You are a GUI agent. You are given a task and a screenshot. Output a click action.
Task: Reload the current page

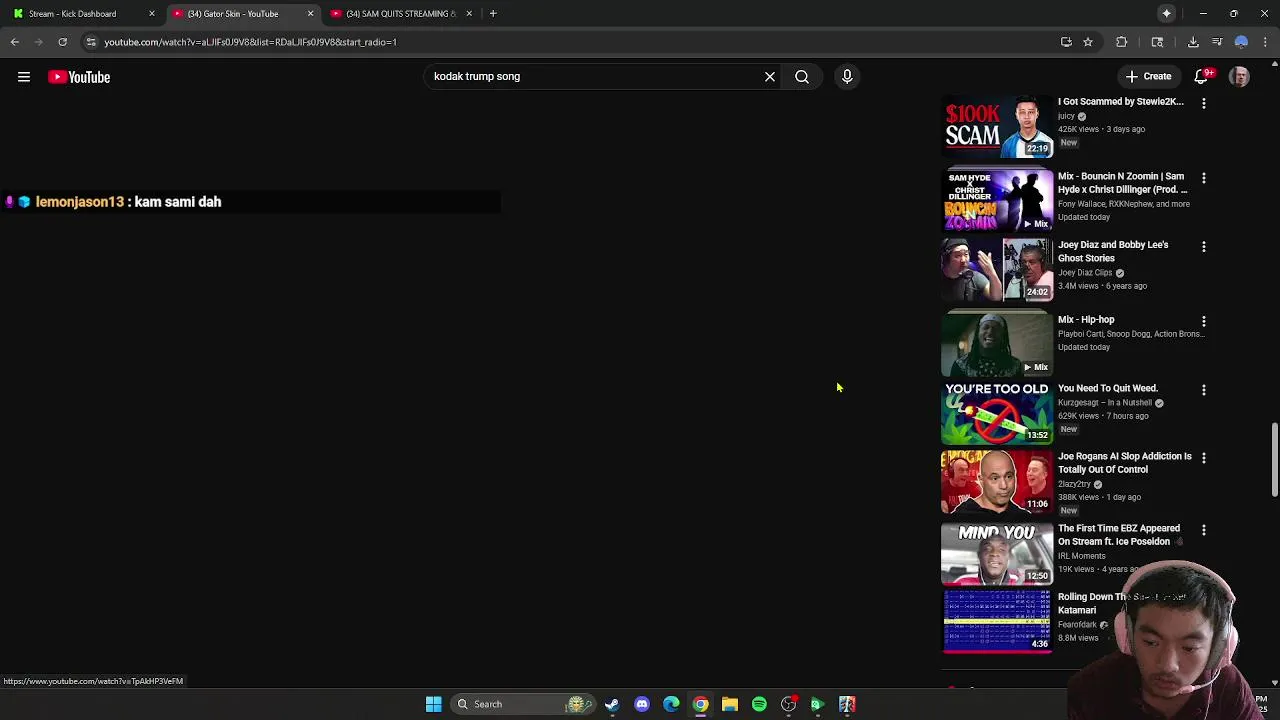[x=62, y=42]
